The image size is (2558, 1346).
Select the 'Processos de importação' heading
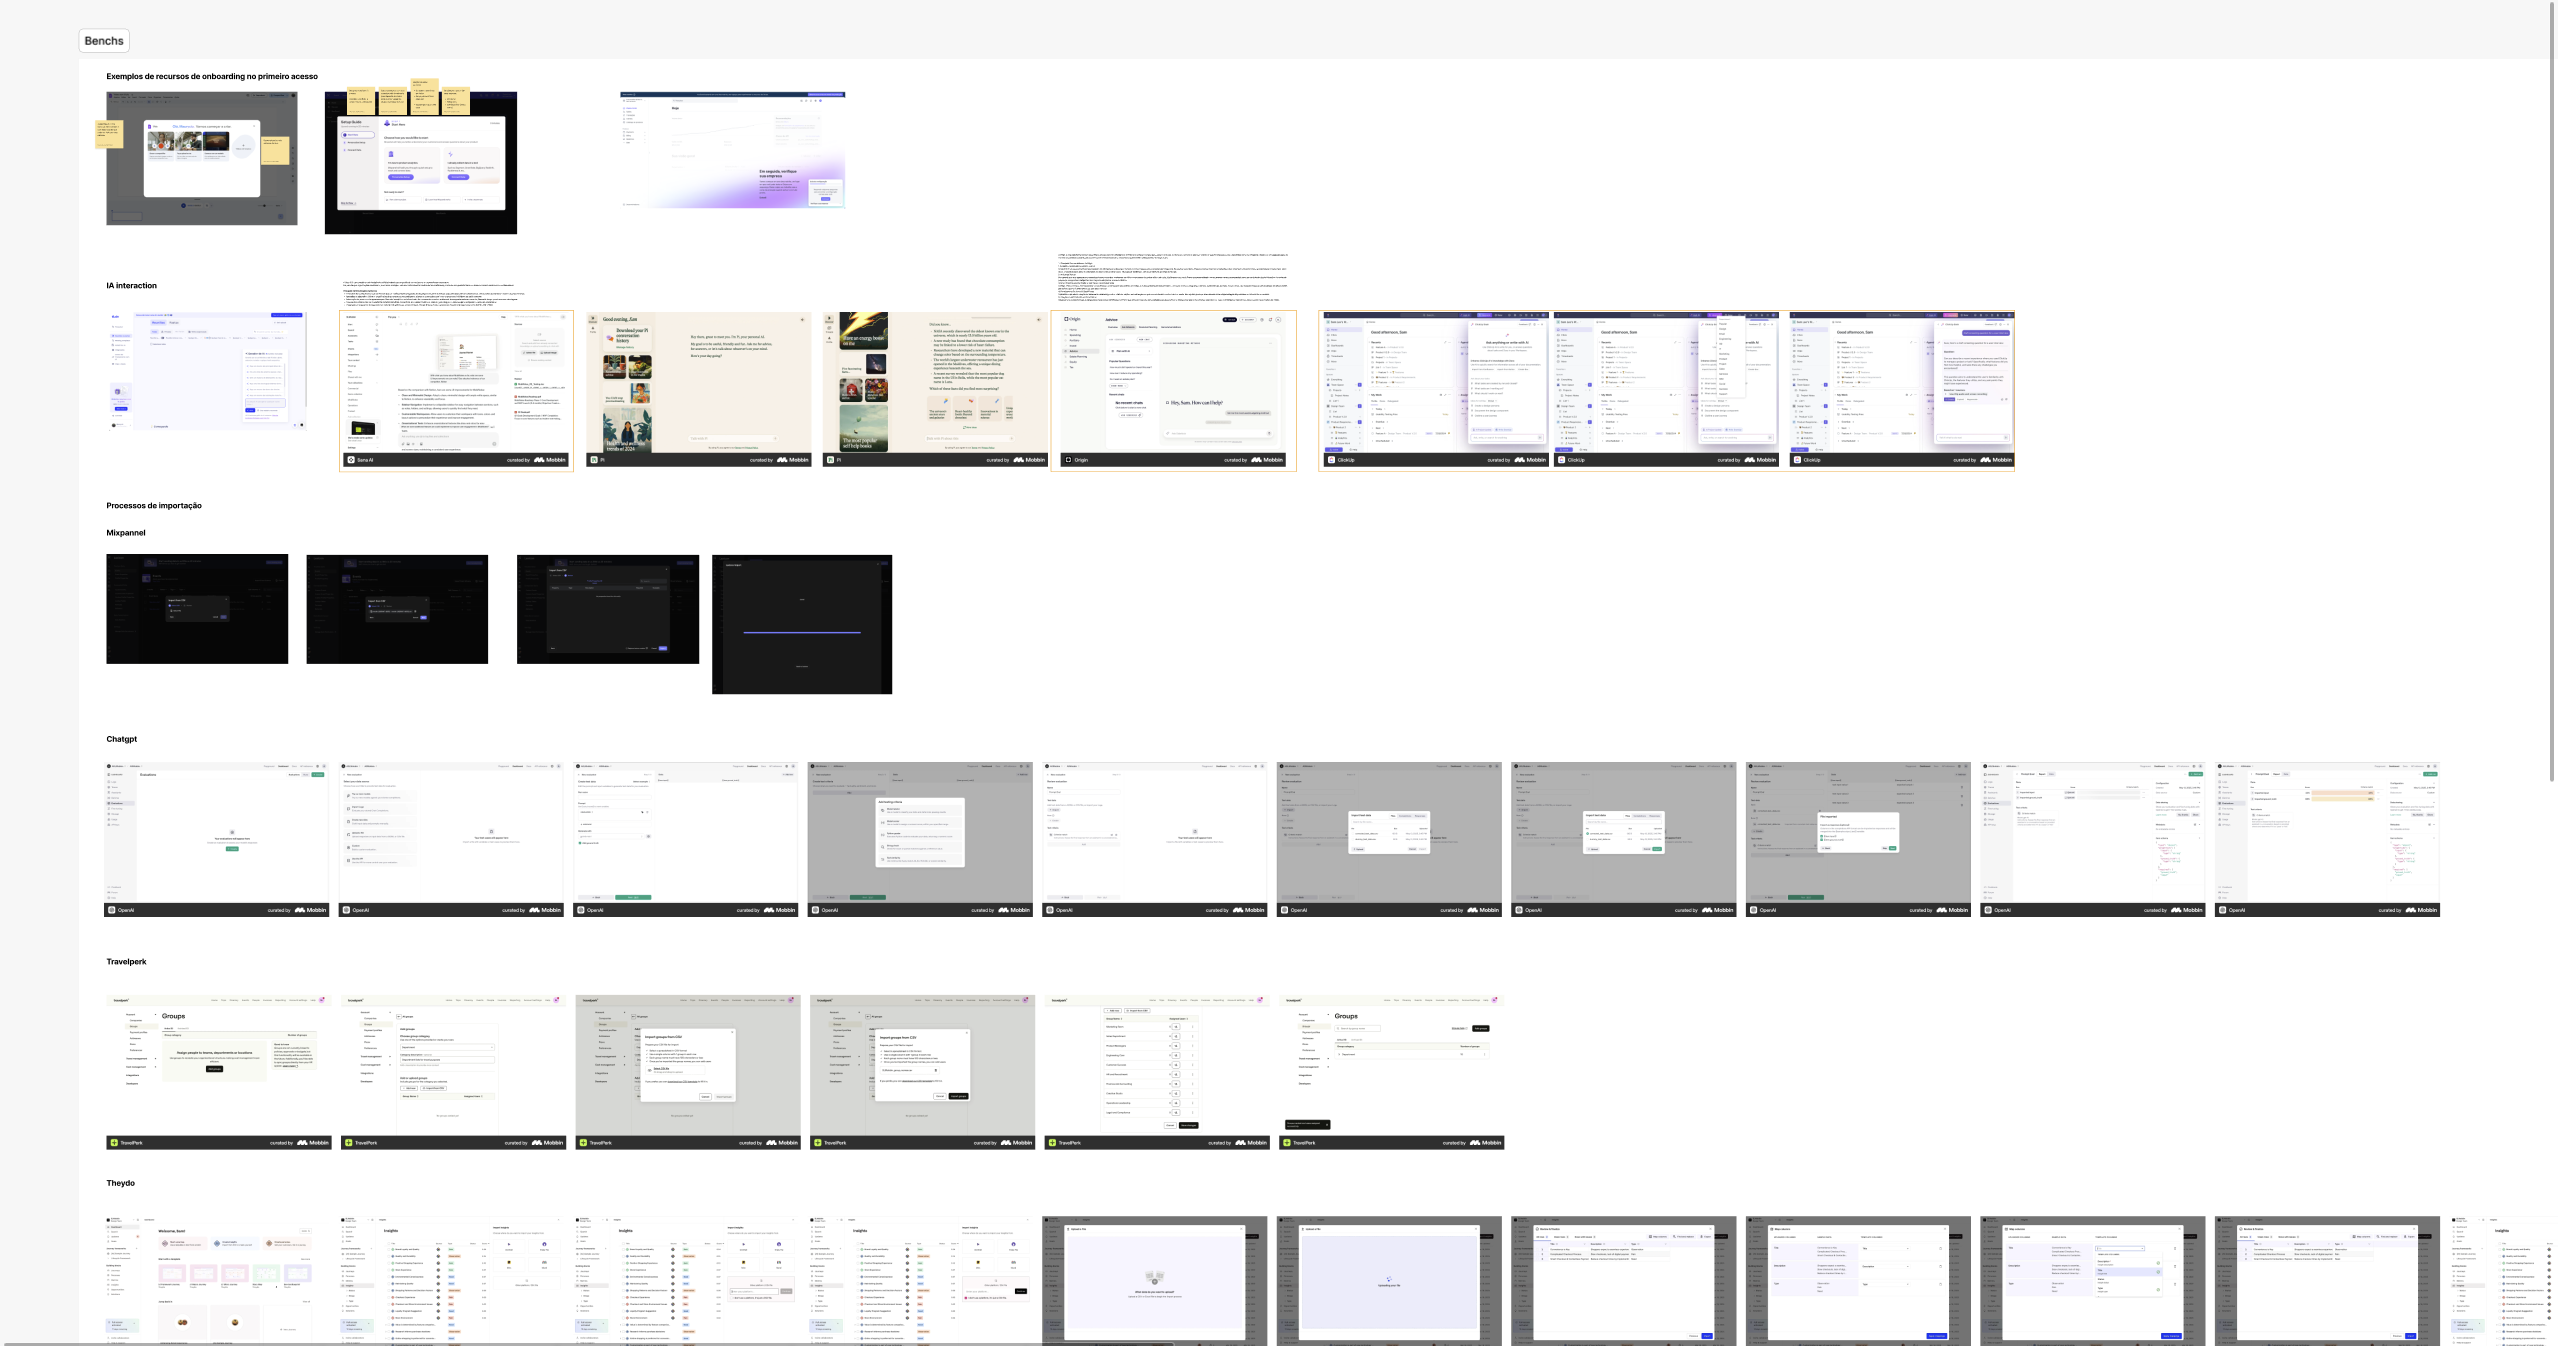point(154,506)
